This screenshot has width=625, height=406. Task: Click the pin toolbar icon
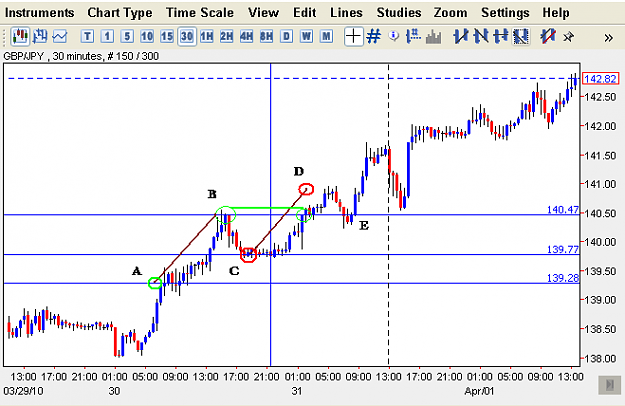[568, 37]
